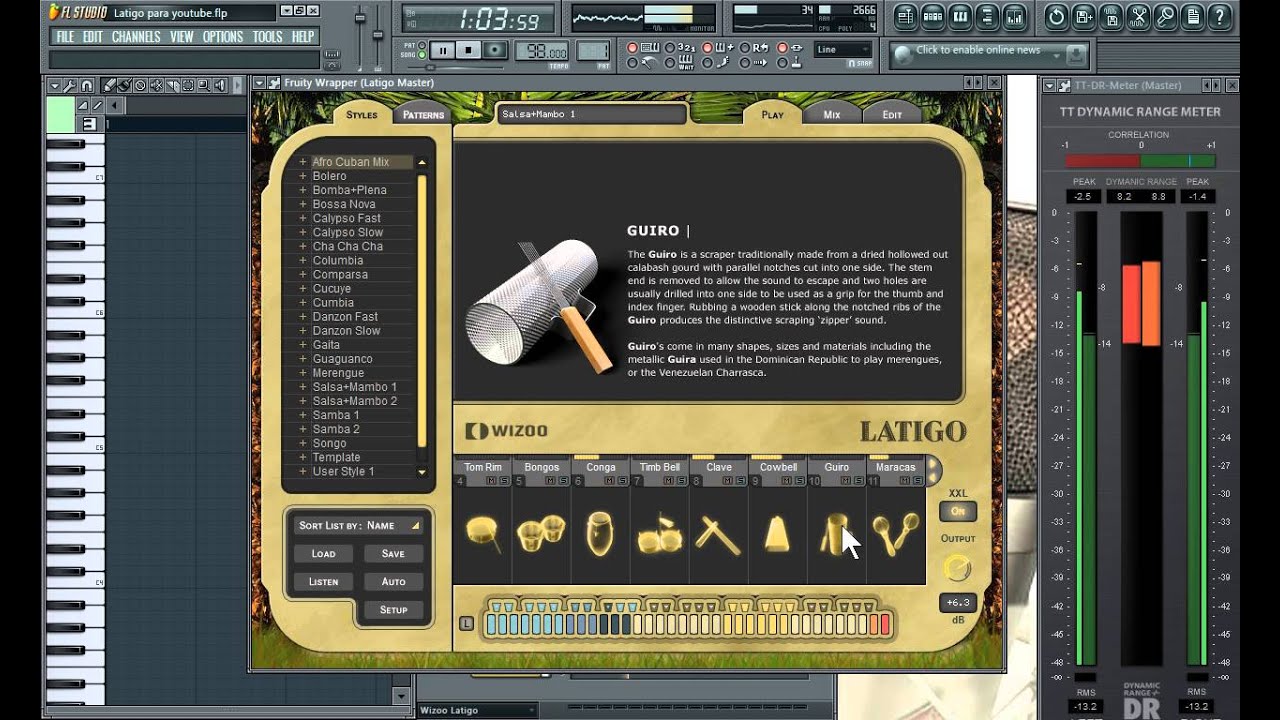Mute the Cowbell track

(787, 480)
